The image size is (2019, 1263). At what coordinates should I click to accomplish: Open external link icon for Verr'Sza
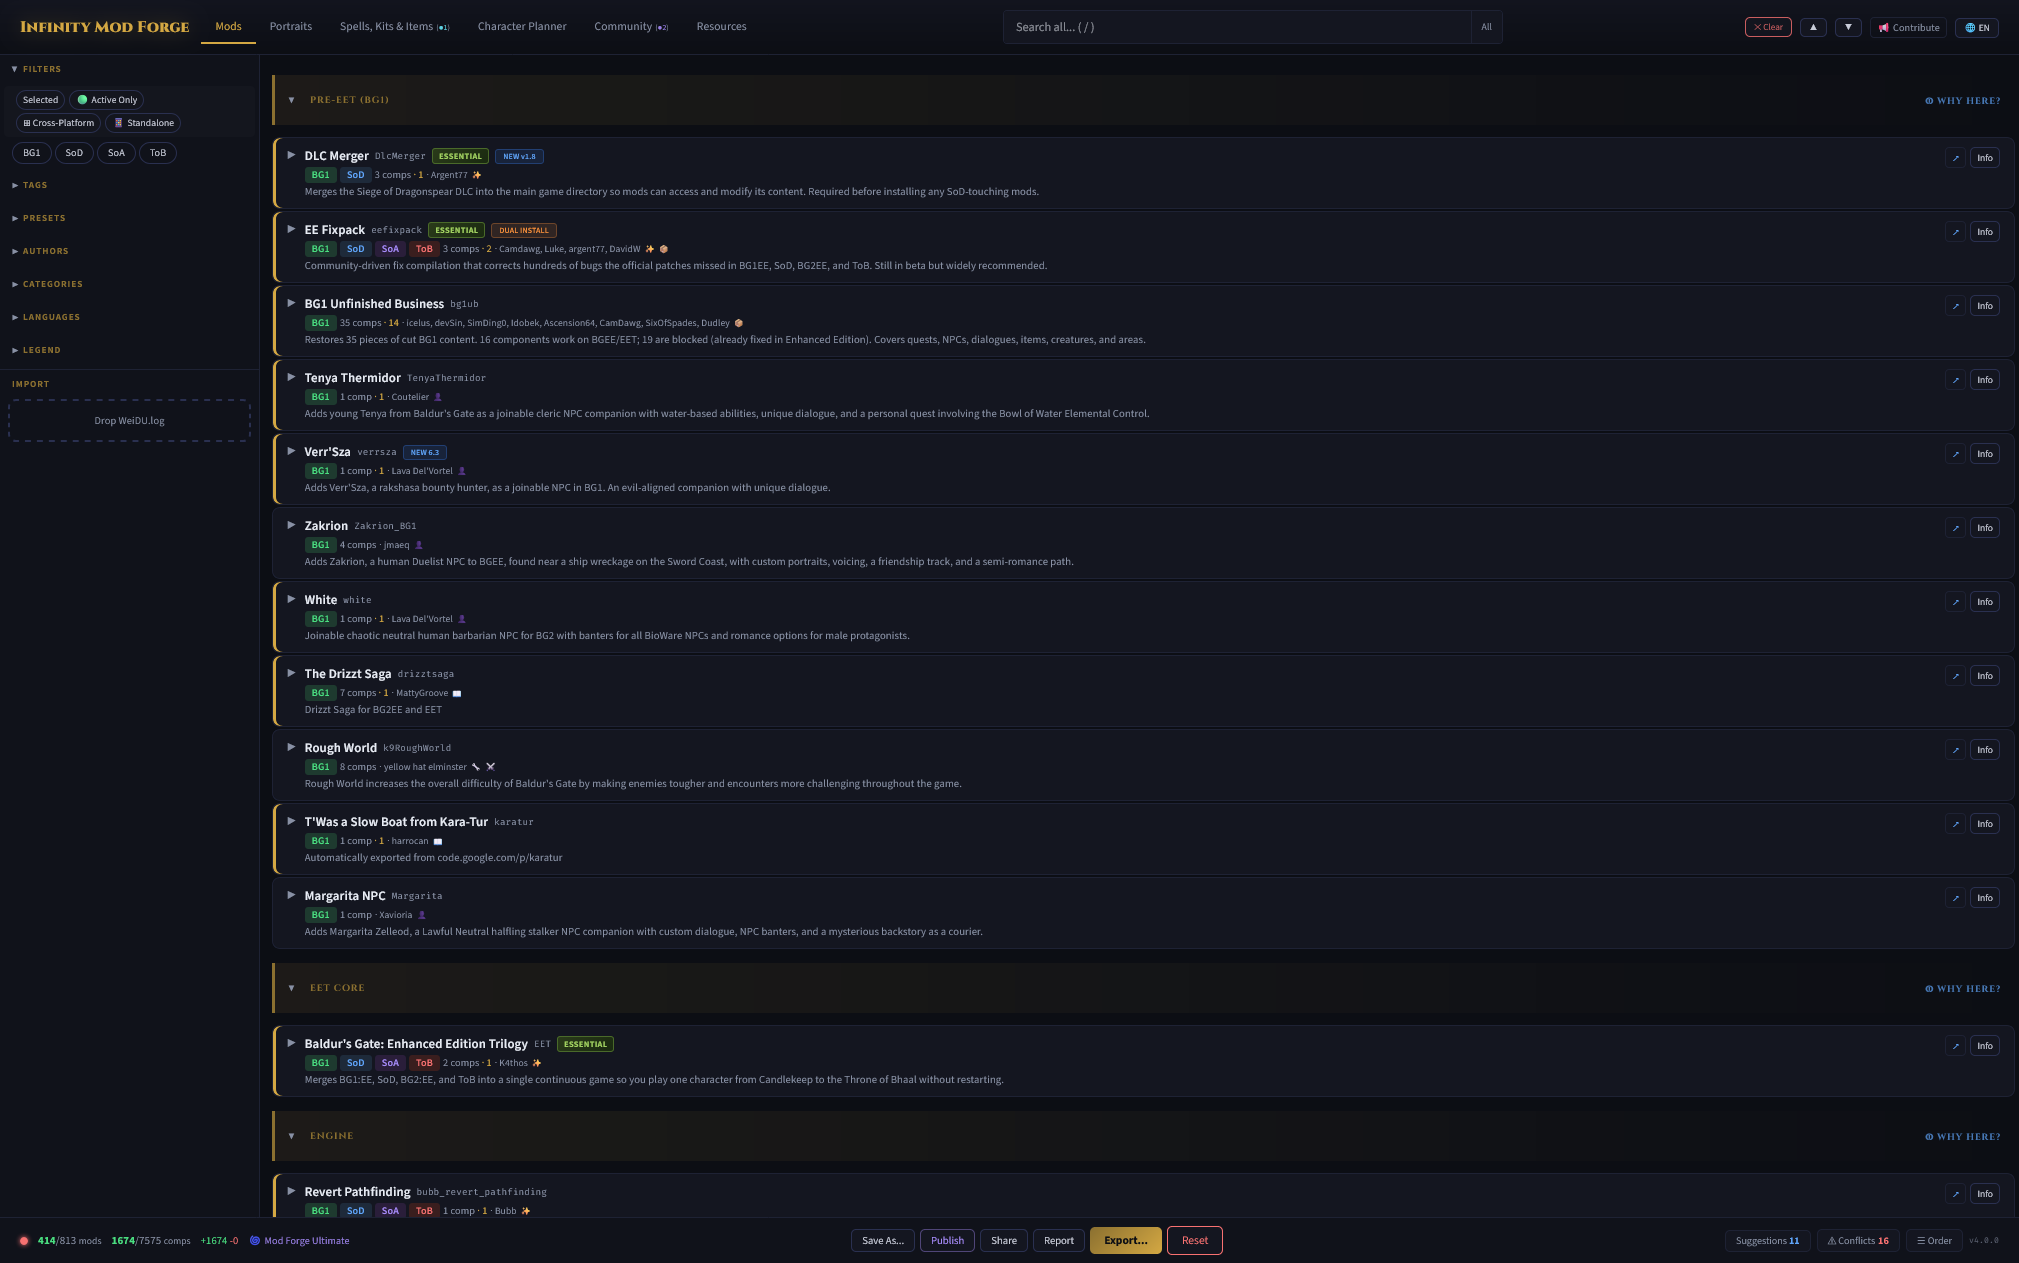click(x=1955, y=454)
